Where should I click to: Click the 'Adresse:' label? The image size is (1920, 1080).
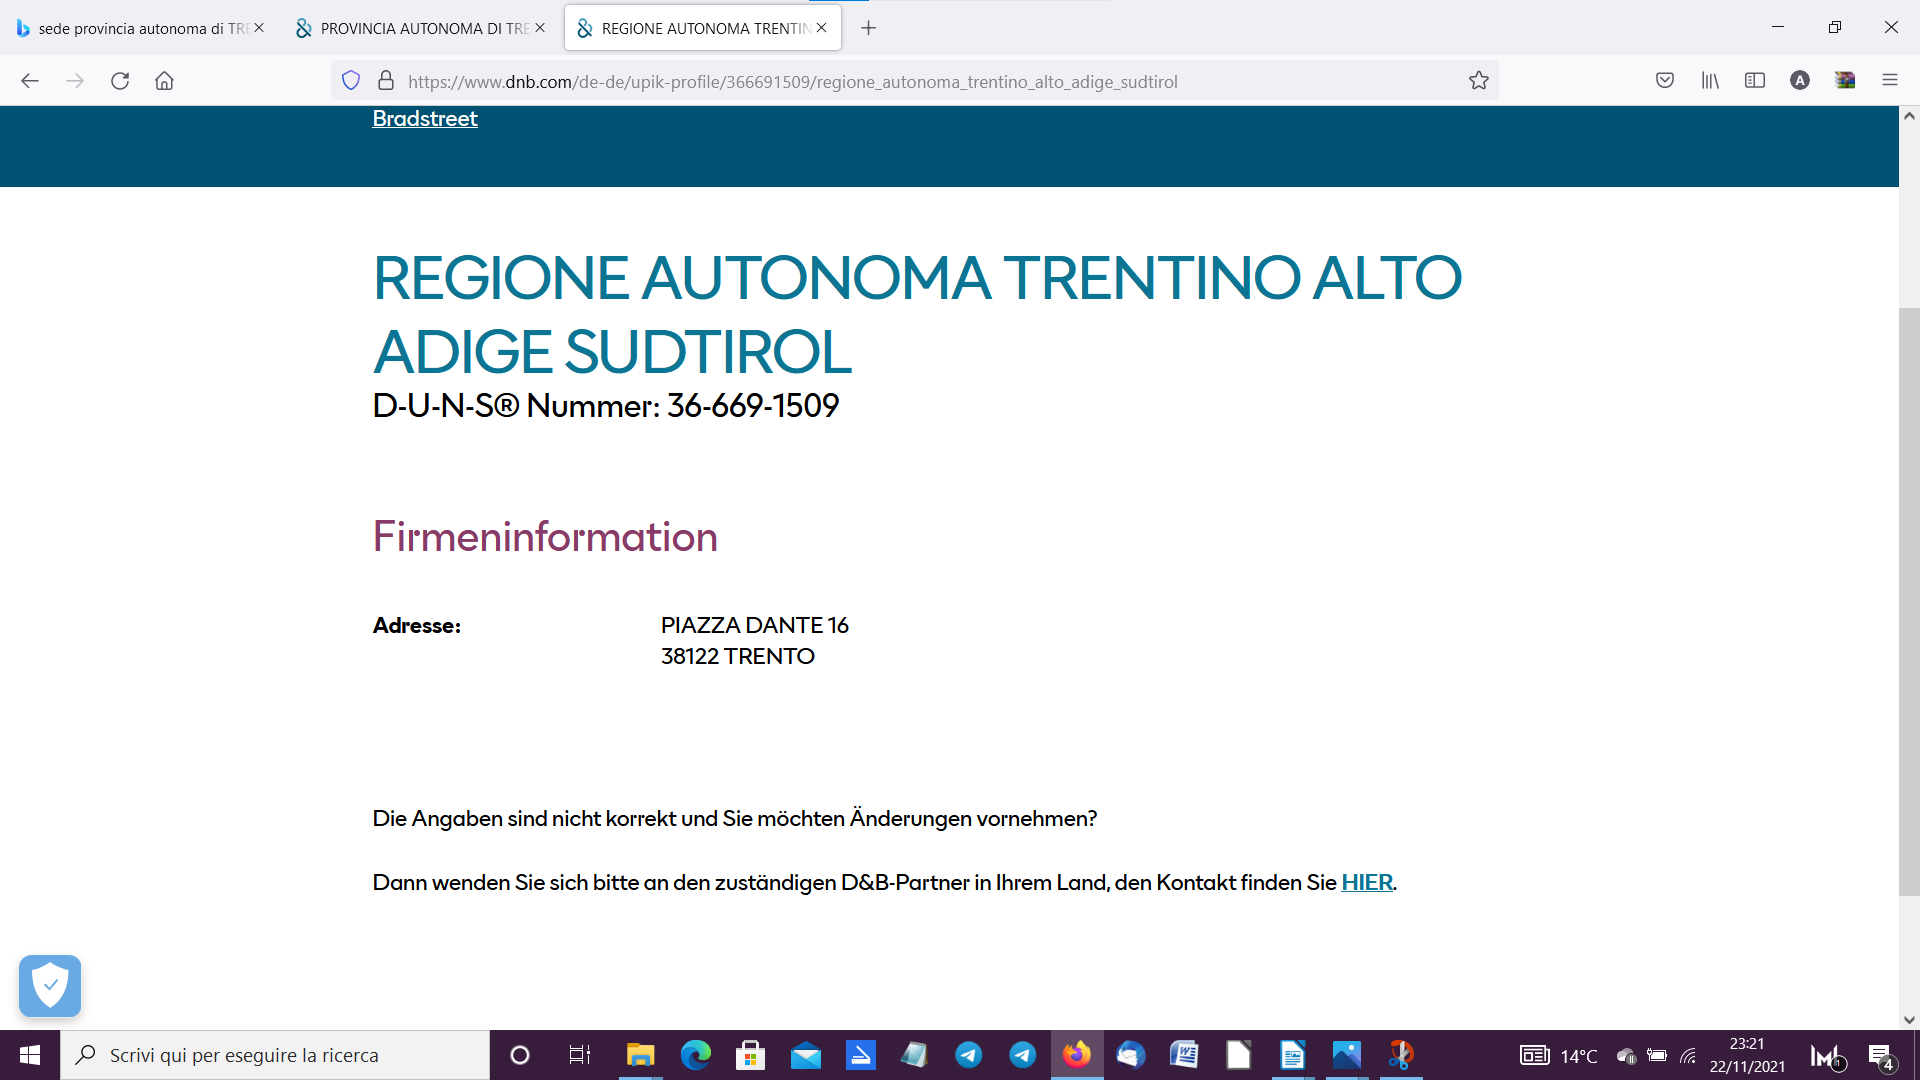point(417,626)
